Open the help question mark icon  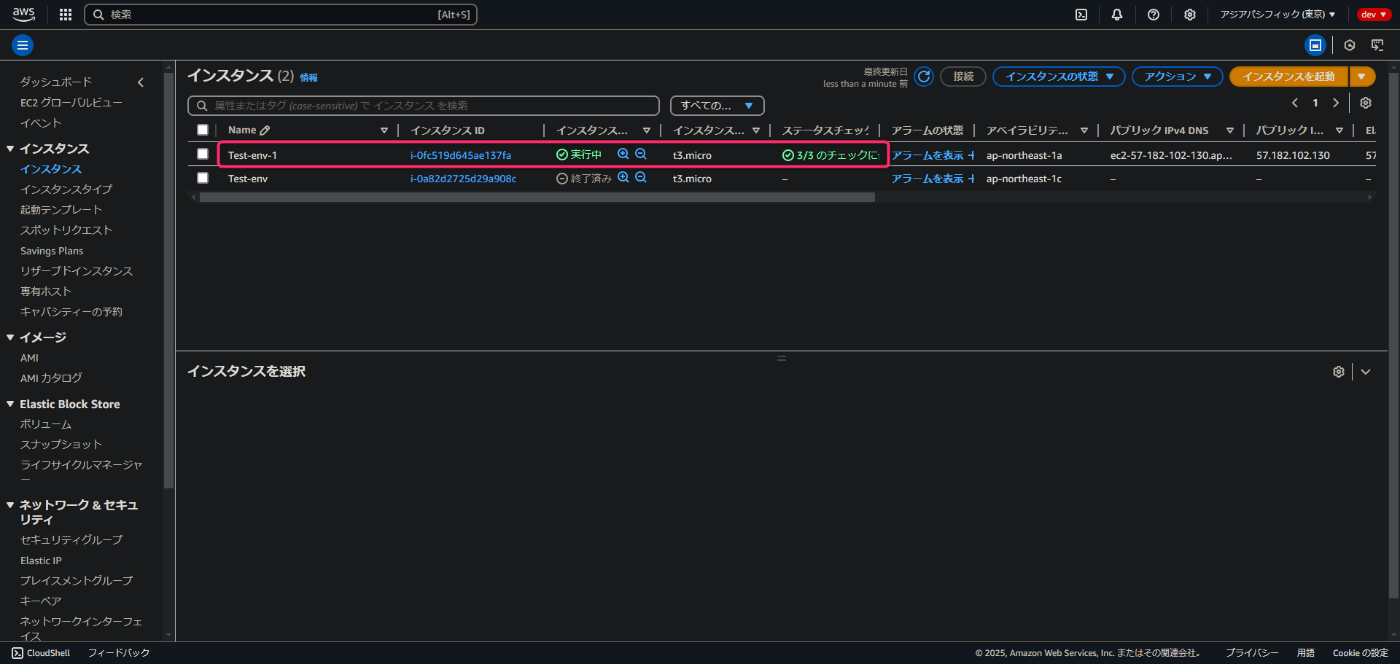pos(1153,14)
